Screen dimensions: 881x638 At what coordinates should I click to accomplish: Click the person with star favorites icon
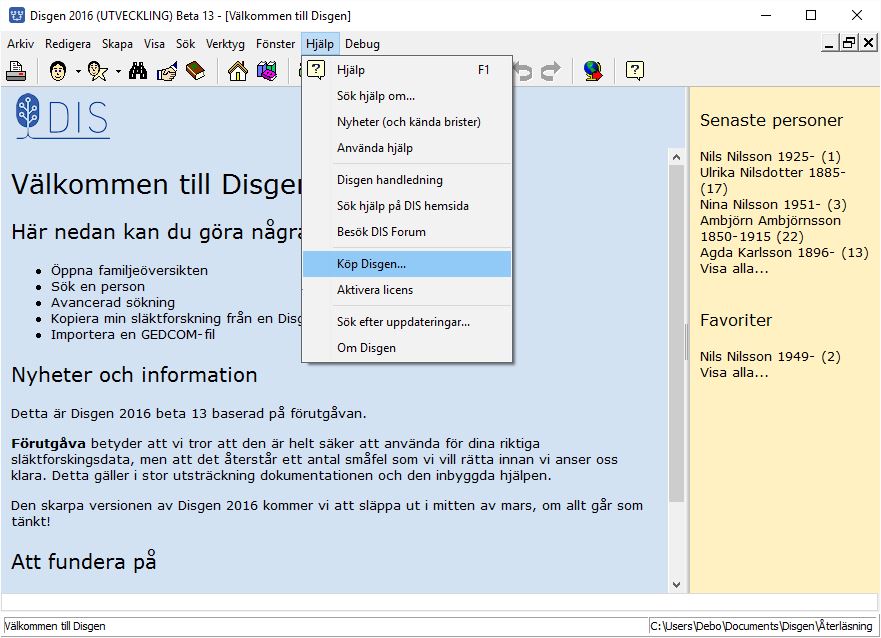[x=98, y=71]
